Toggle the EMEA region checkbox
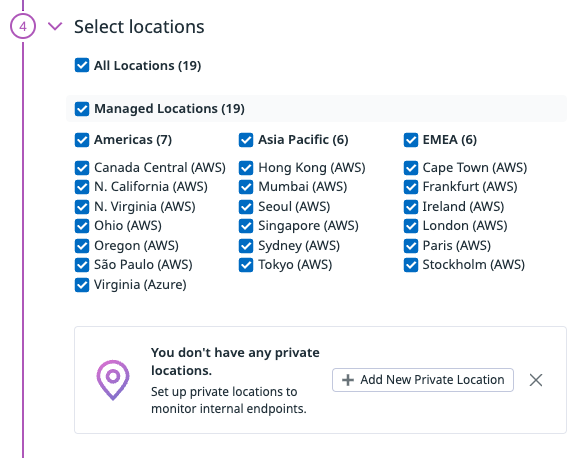 tap(411, 140)
